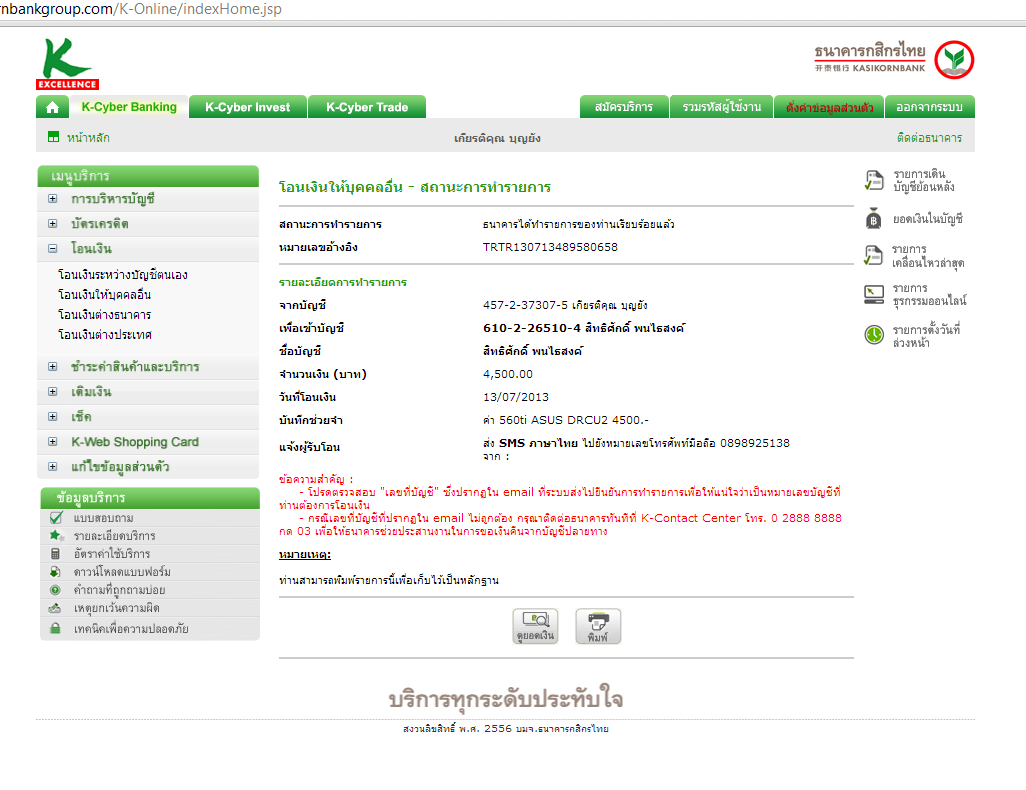Click the เทคนิคเพื่อความปลอดภัย padlock icon
Image resolution: width=1026 pixels, height=790 pixels.
click(56, 628)
